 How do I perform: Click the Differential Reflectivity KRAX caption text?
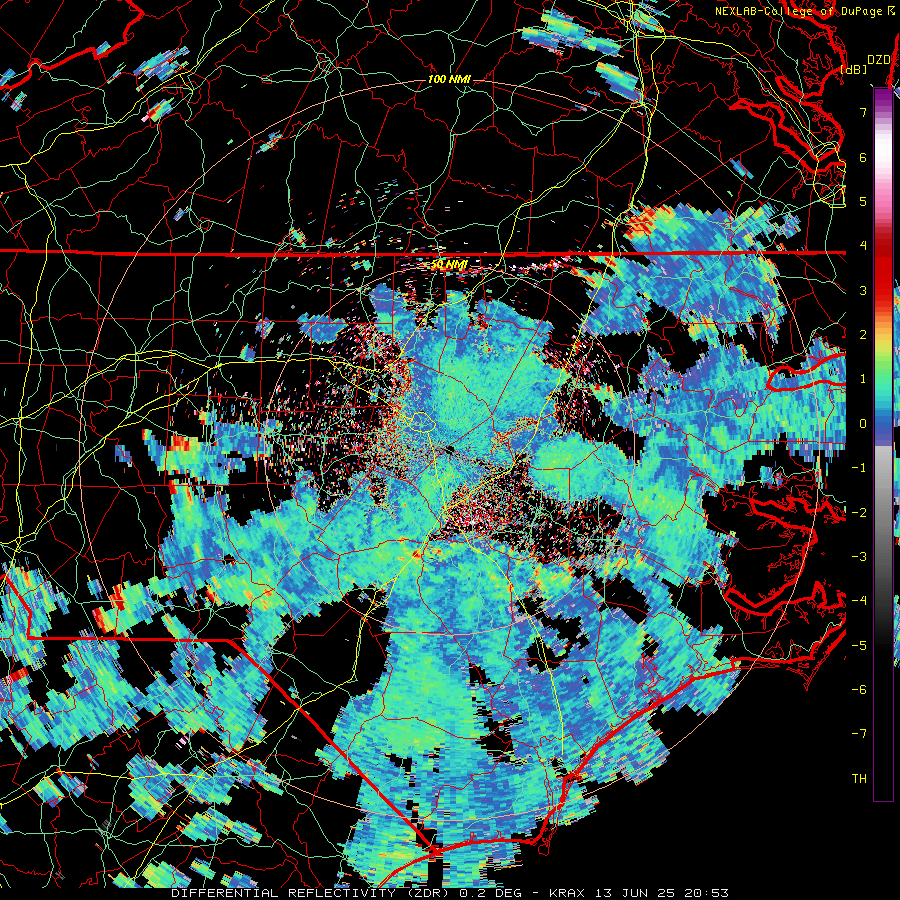point(449,893)
